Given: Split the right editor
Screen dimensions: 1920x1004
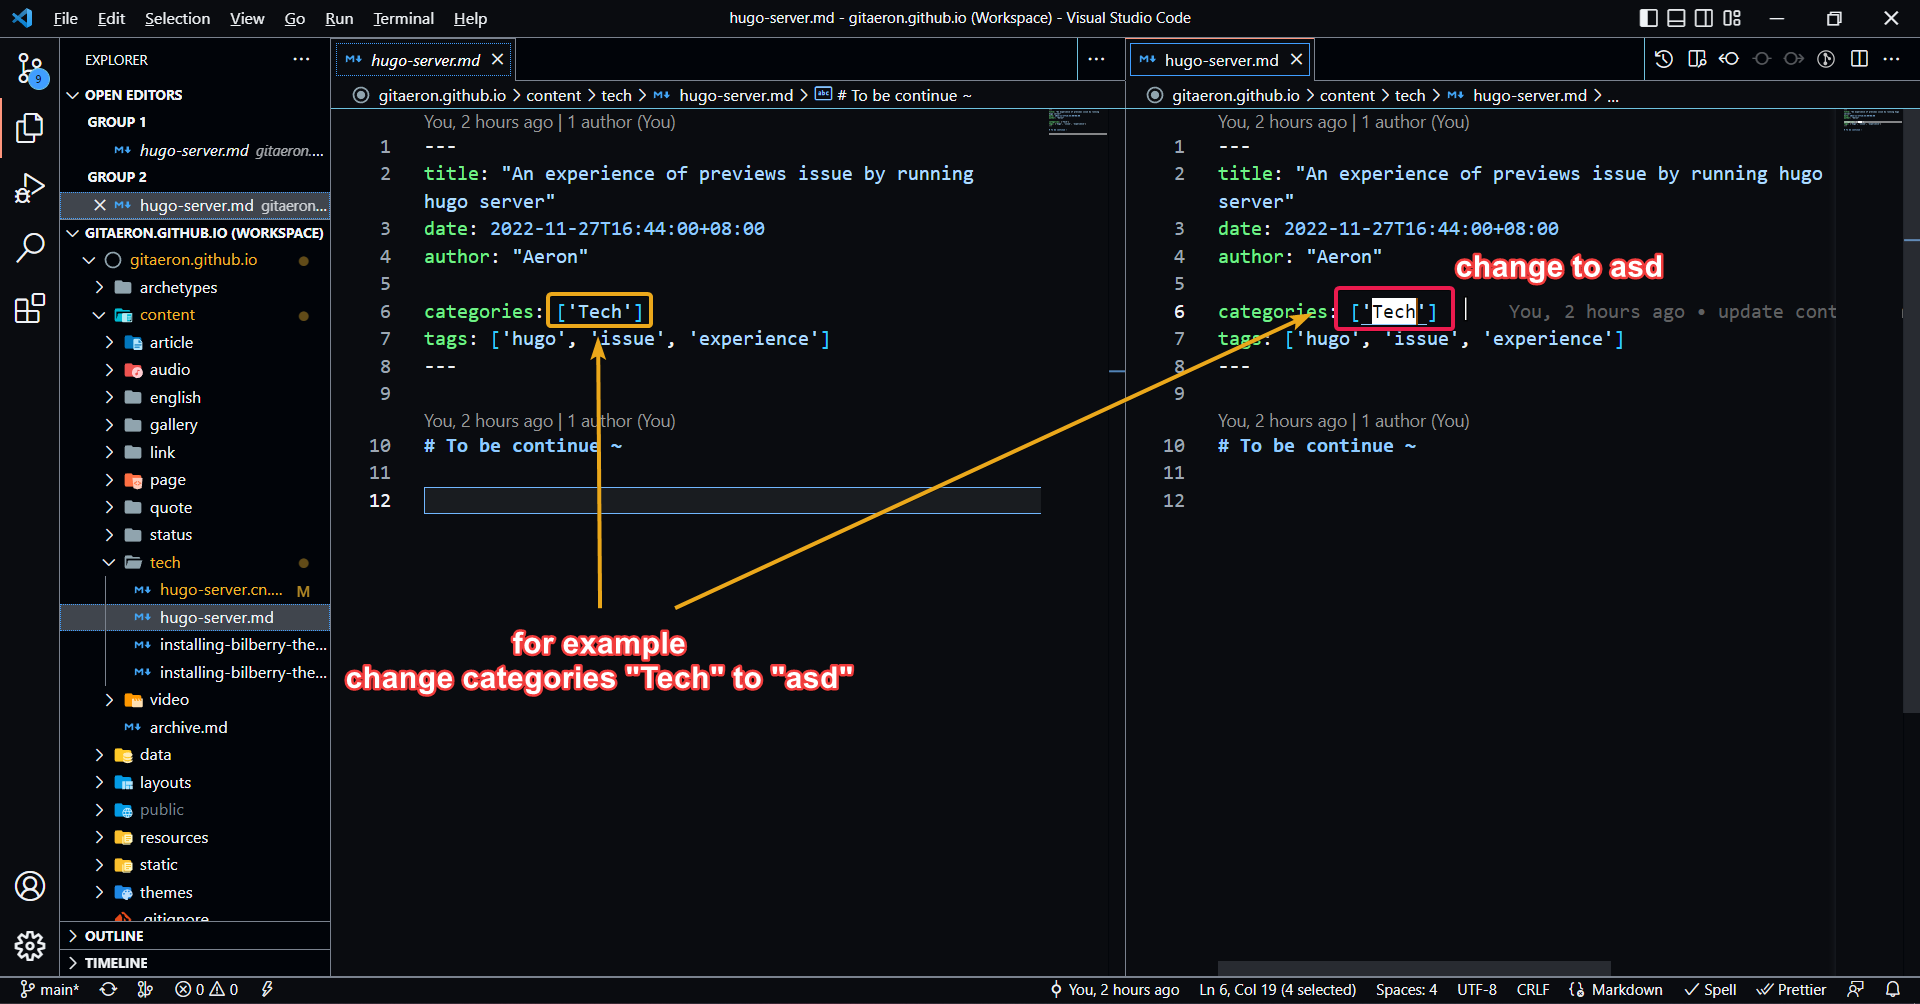Looking at the screenshot, I should pos(1859,59).
